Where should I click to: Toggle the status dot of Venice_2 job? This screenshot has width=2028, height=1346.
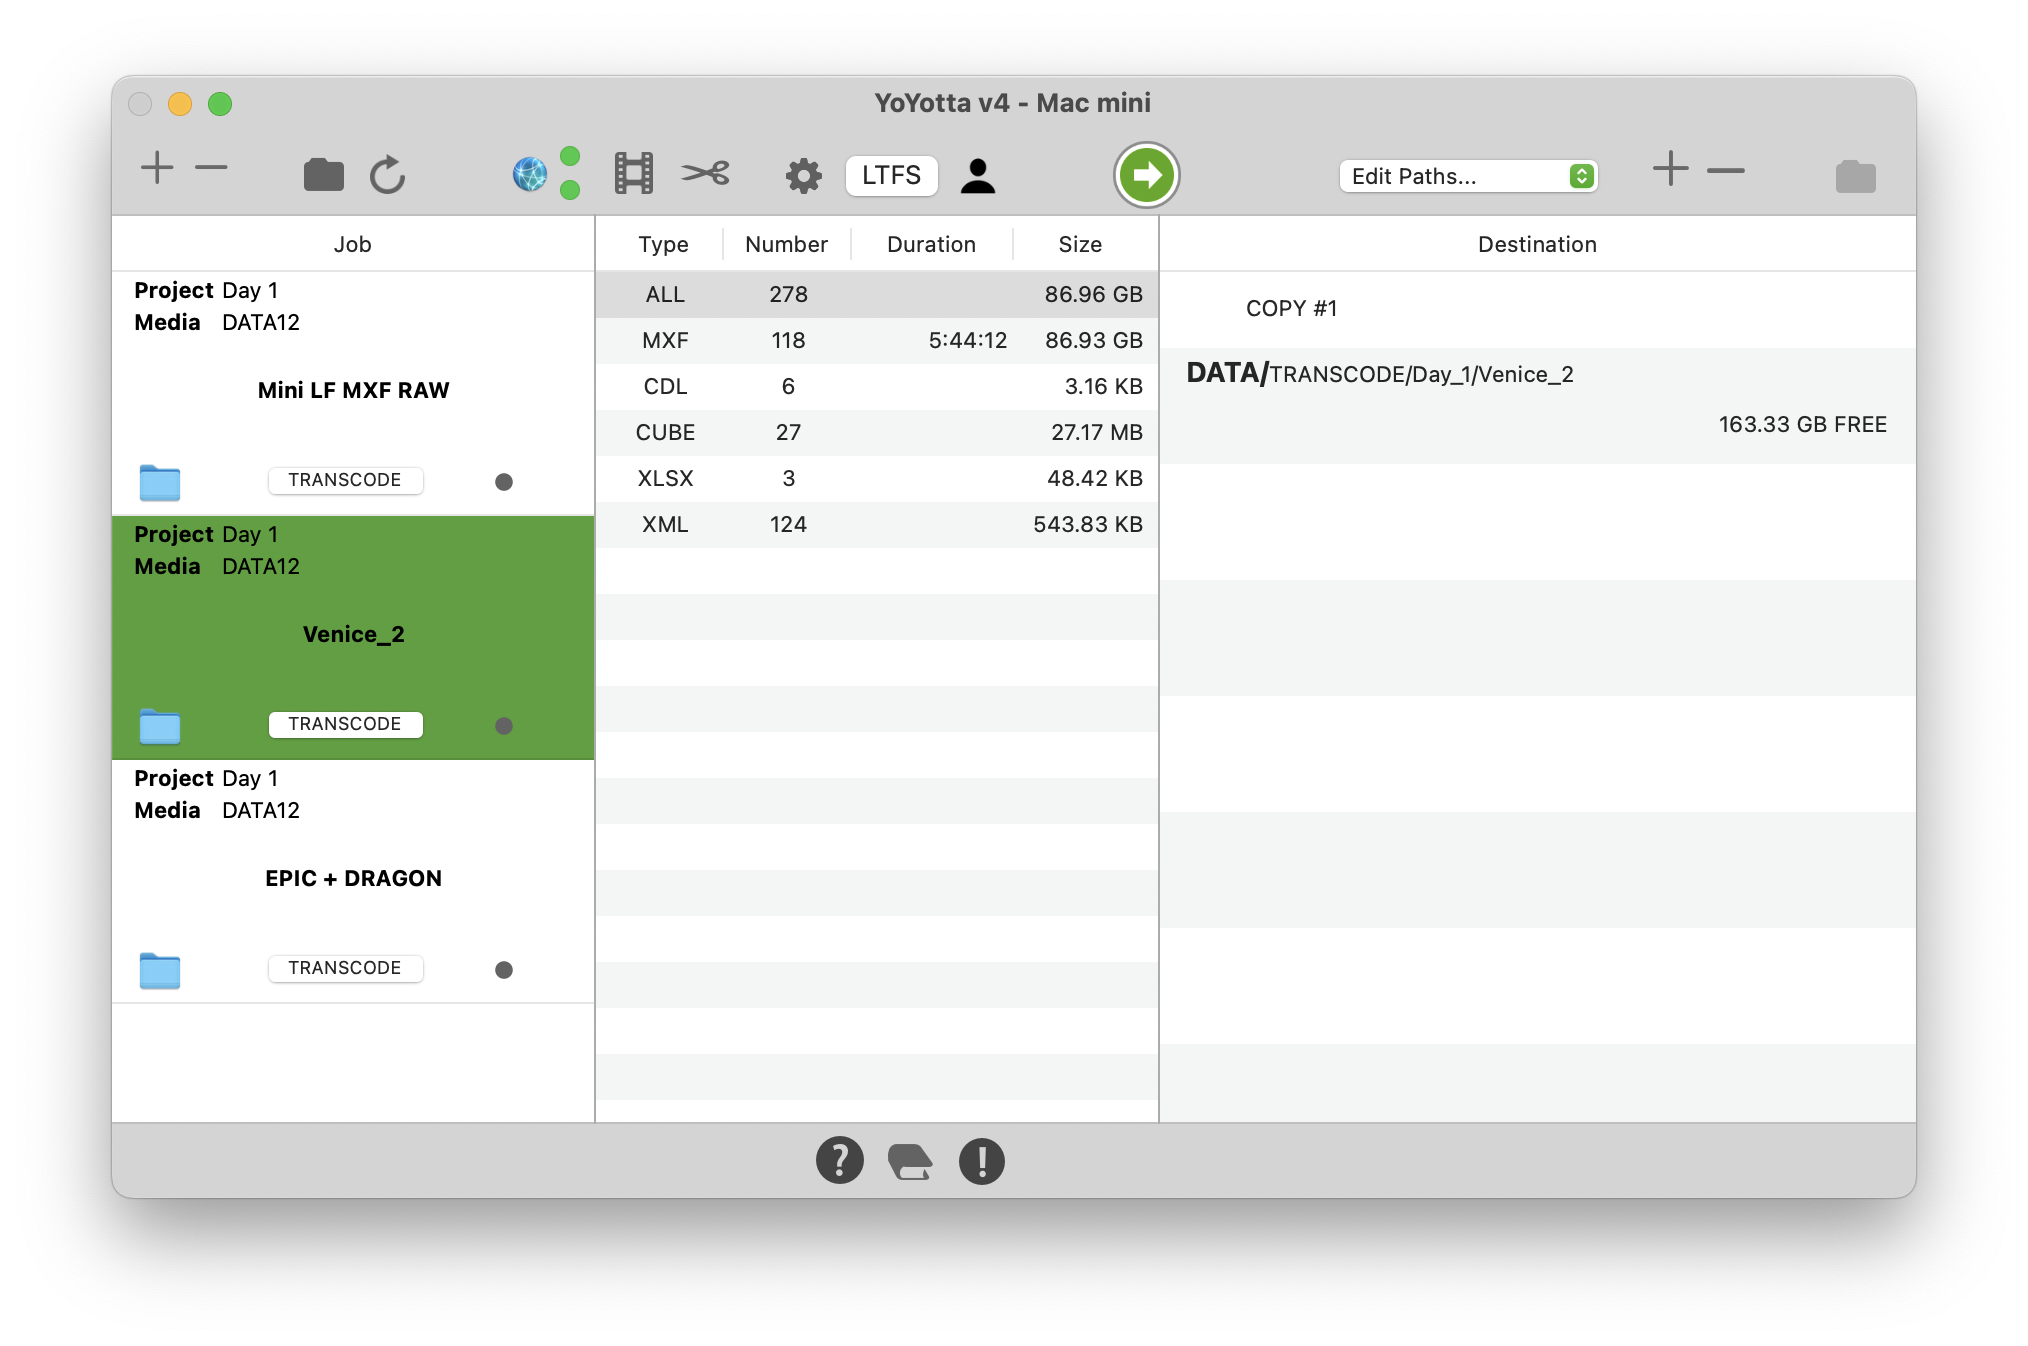pyautogui.click(x=504, y=726)
